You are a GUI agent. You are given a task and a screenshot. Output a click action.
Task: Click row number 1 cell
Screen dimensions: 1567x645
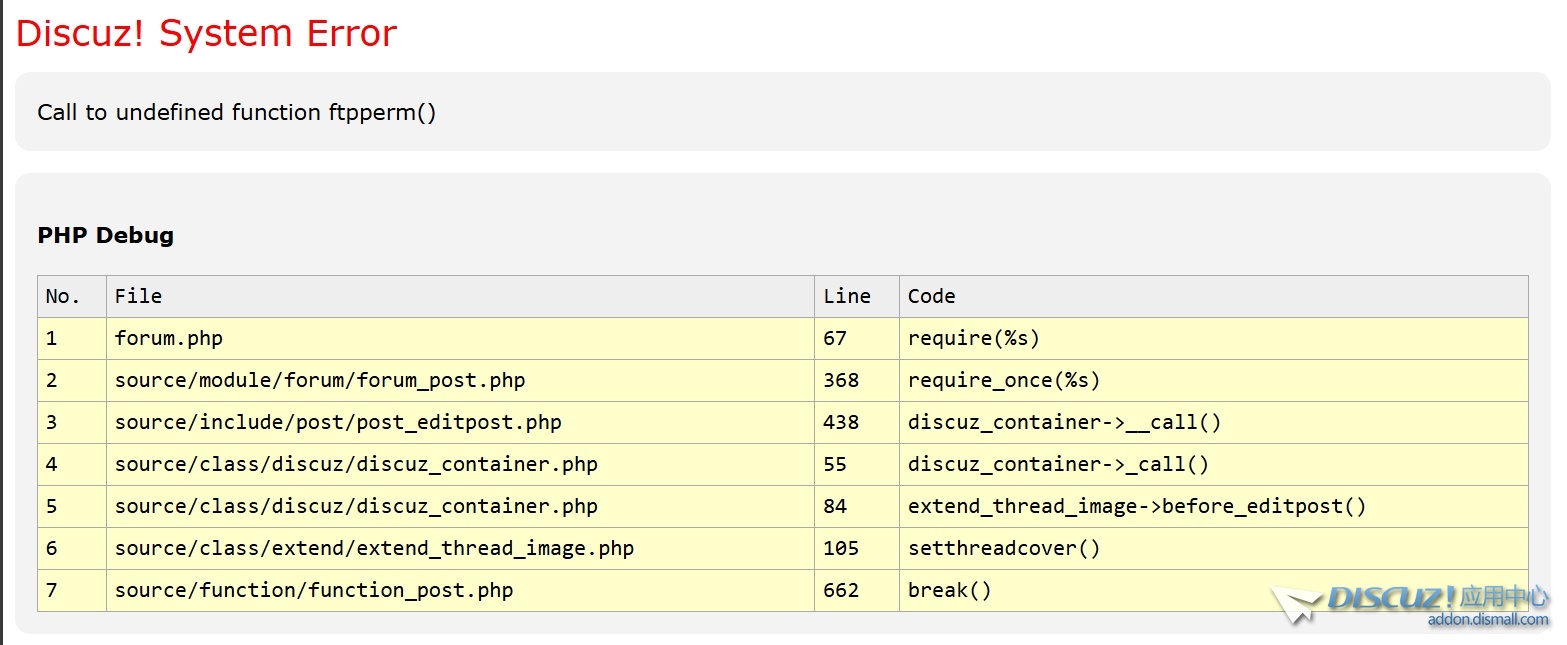click(72, 339)
